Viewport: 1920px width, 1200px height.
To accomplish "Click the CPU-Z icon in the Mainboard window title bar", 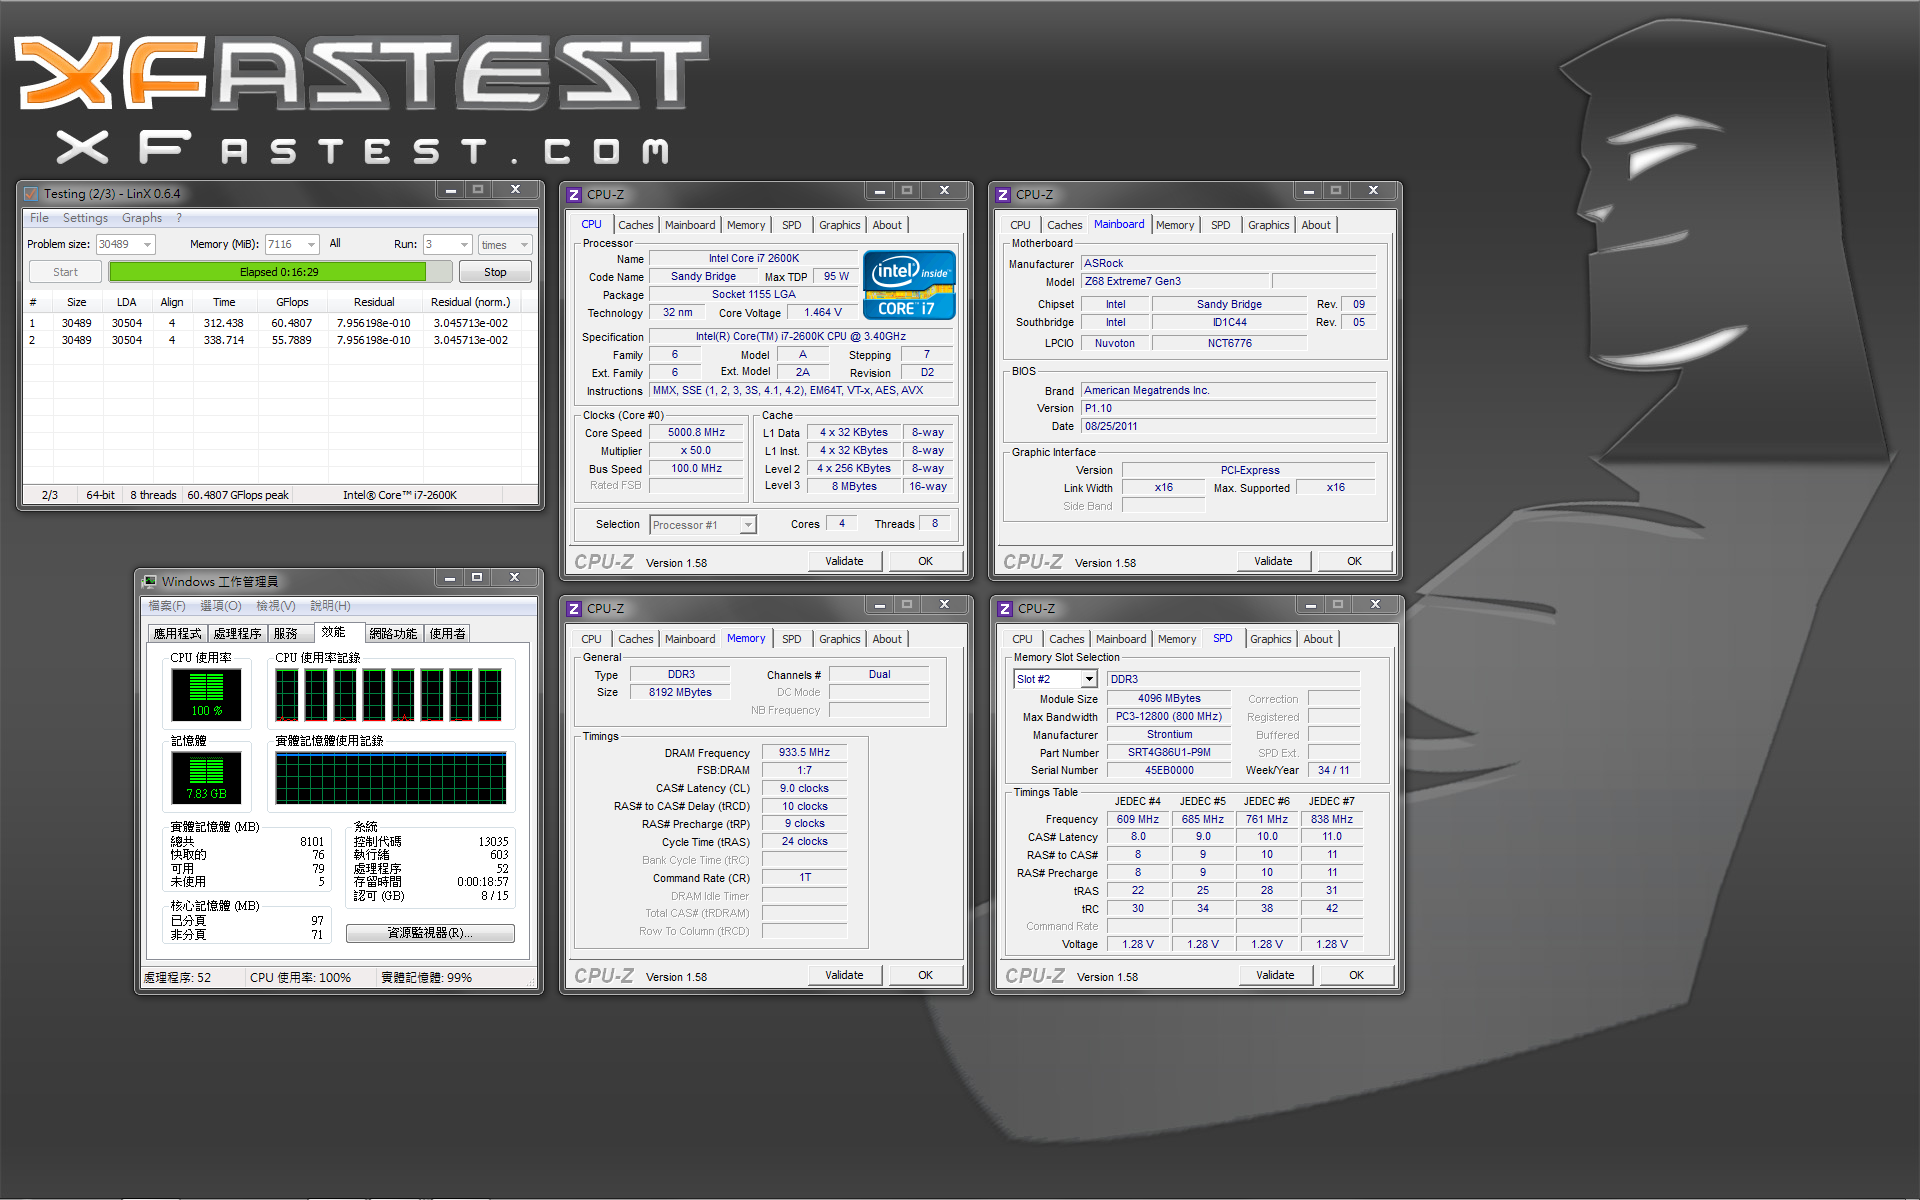I will [1003, 195].
